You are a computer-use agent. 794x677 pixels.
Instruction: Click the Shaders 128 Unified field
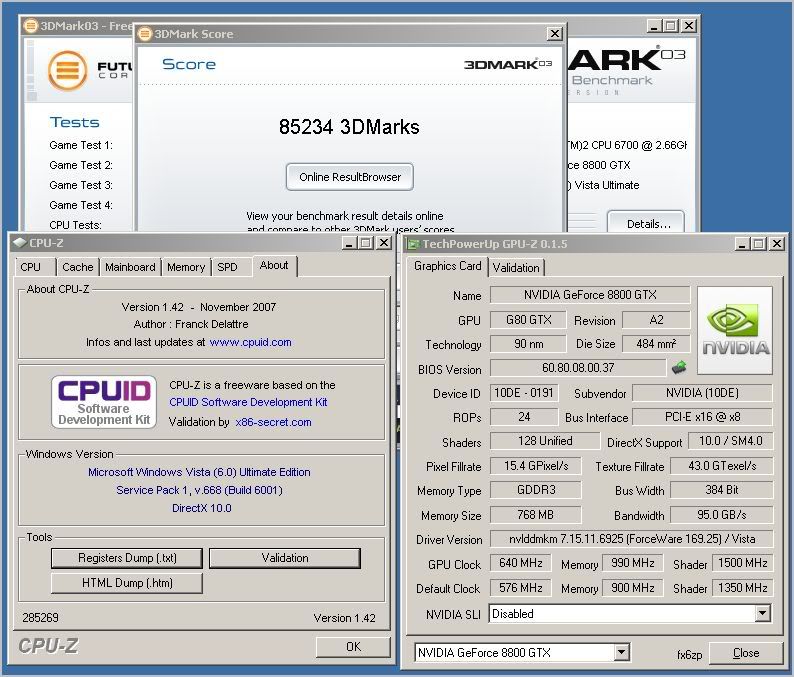(545, 441)
